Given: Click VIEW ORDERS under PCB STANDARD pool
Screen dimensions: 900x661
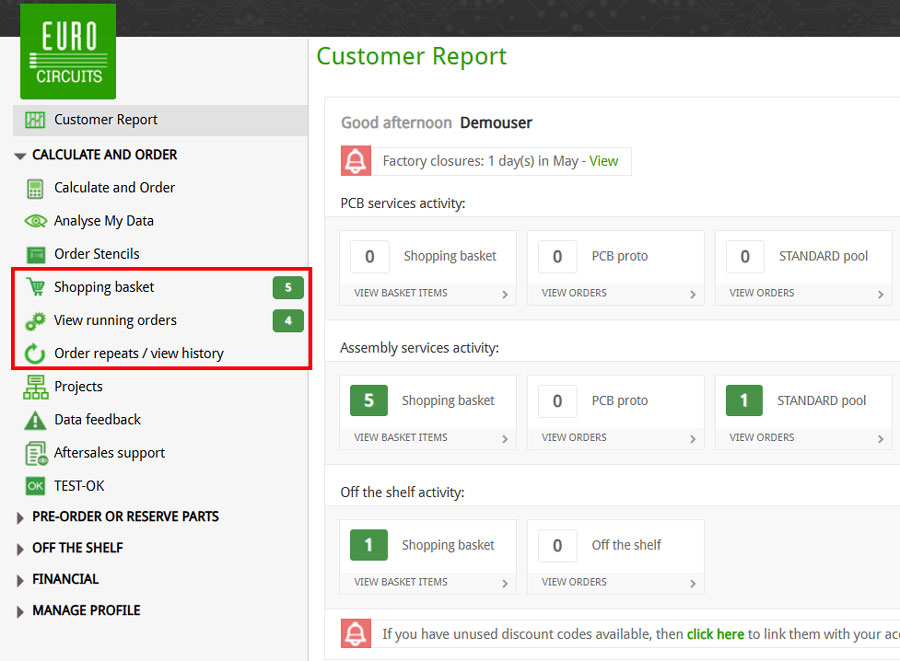Looking at the screenshot, I should pyautogui.click(x=762, y=293).
